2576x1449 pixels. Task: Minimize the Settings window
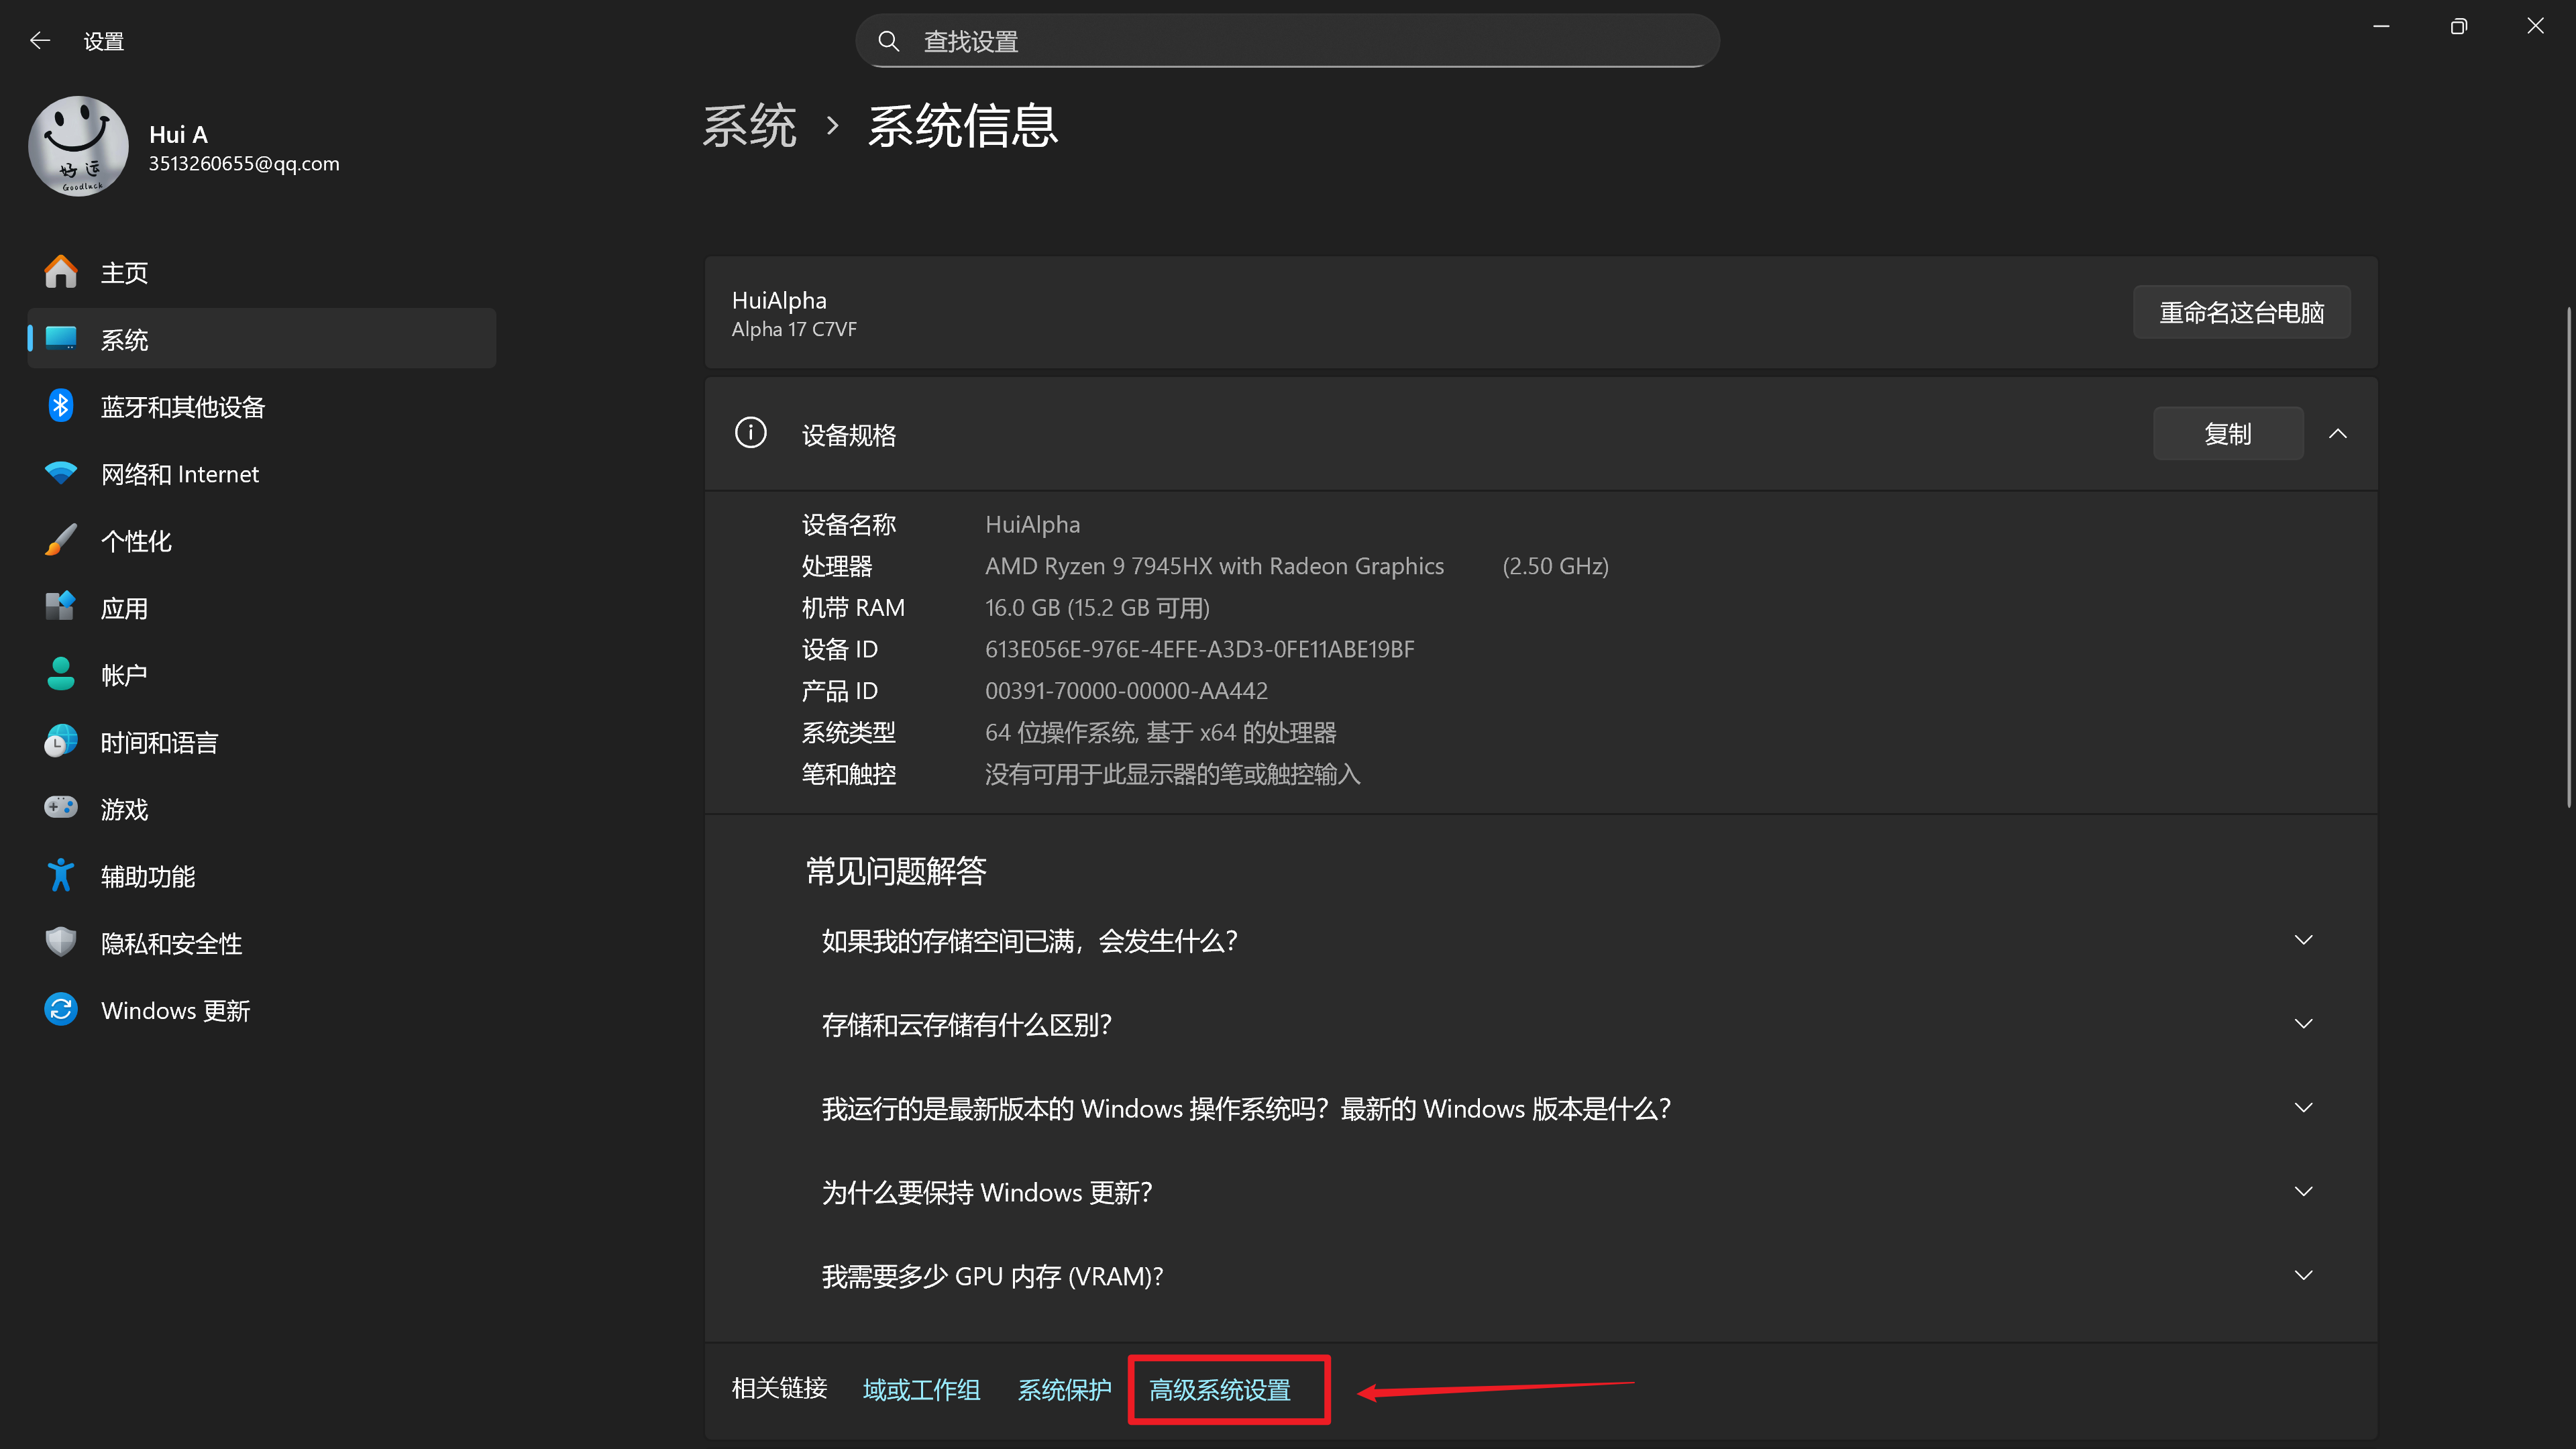[2381, 26]
